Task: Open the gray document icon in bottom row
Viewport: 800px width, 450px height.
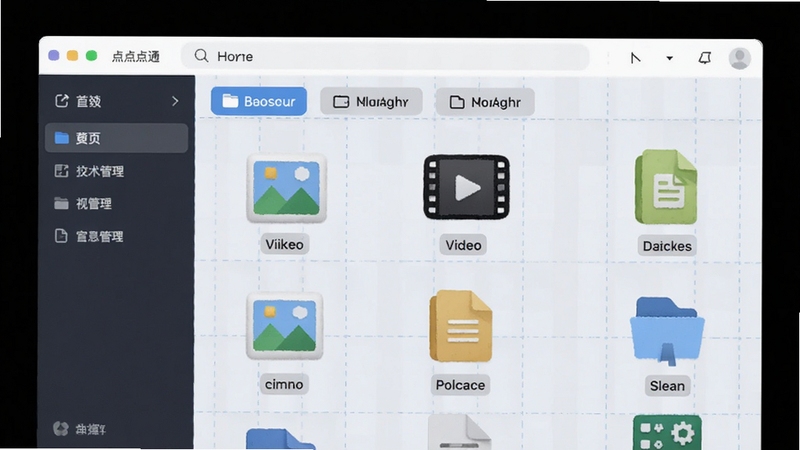Action: click(x=459, y=432)
